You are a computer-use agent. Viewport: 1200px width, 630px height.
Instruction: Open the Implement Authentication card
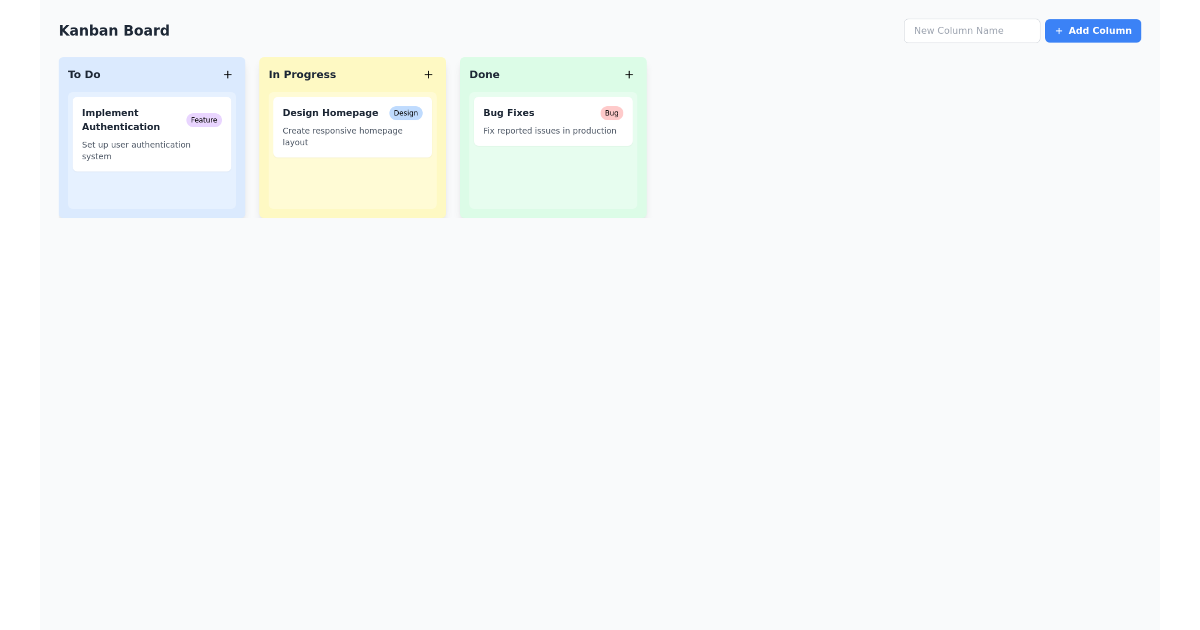coord(151,133)
